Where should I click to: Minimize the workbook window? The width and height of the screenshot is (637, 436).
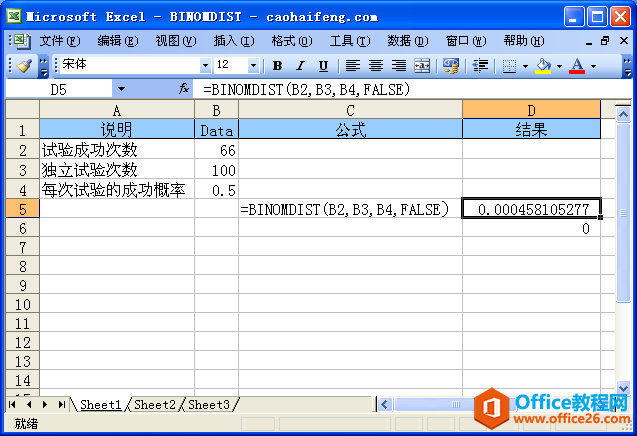point(589,41)
